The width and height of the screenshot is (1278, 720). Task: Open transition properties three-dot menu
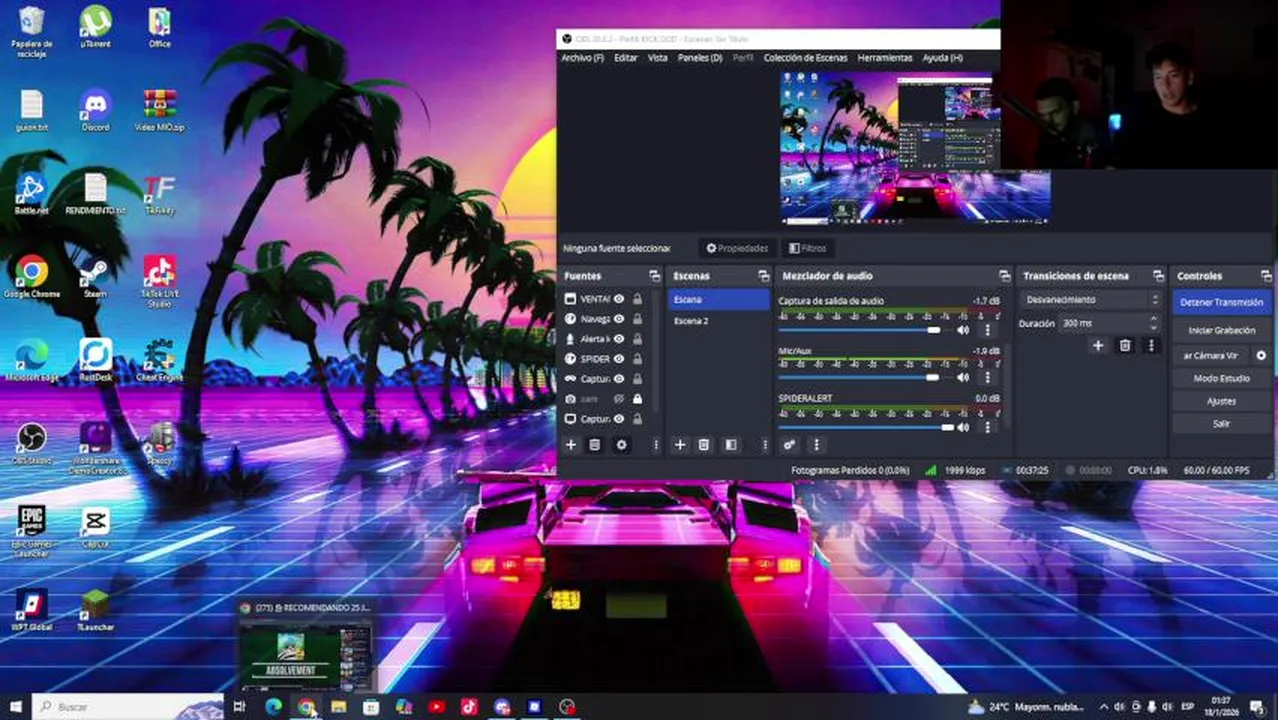[1151, 345]
